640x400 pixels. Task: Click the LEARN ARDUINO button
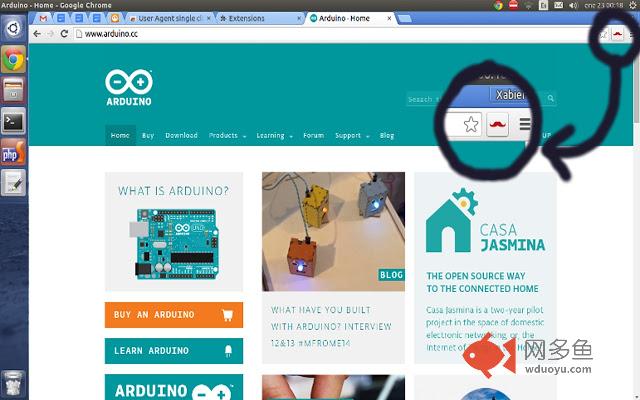pos(173,351)
